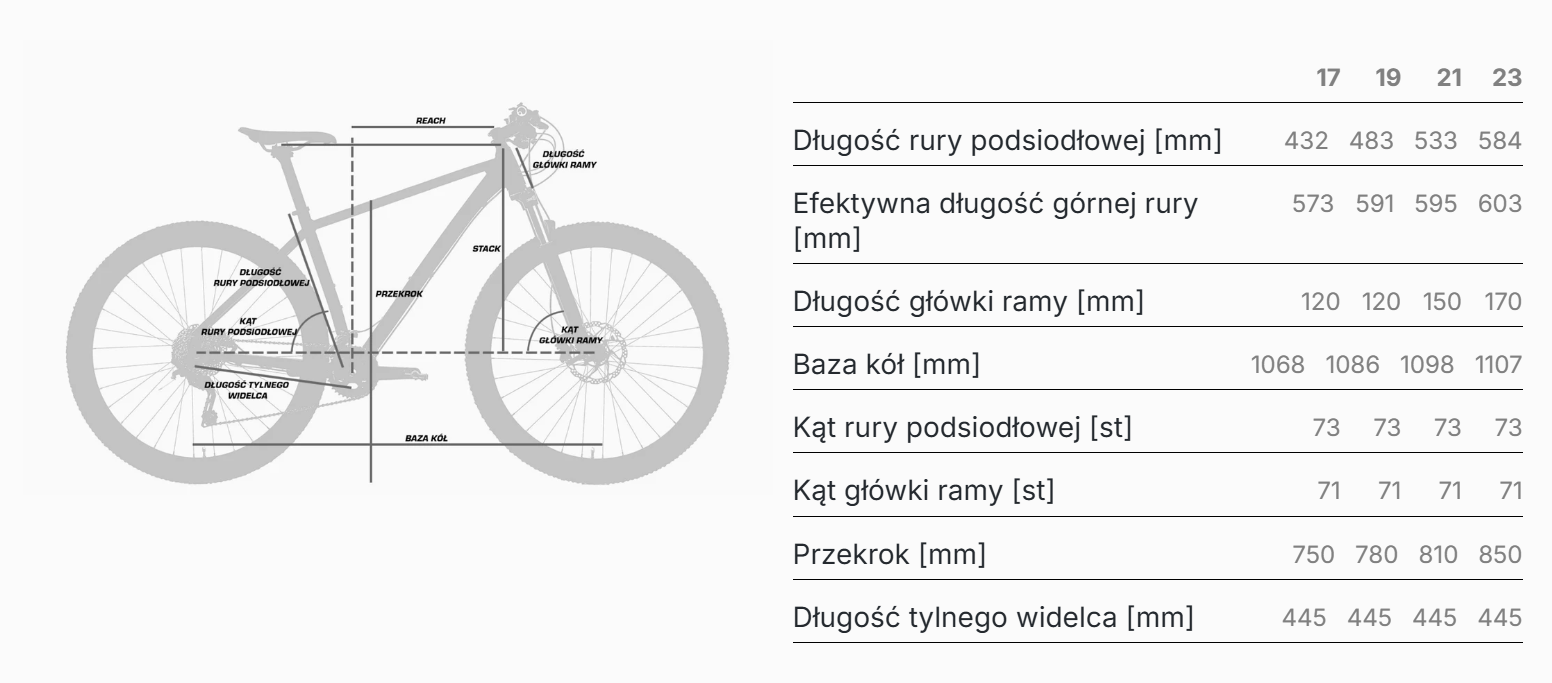Click the 850 standover value
Screen dimensions: 1552x683
[x=1500, y=554]
